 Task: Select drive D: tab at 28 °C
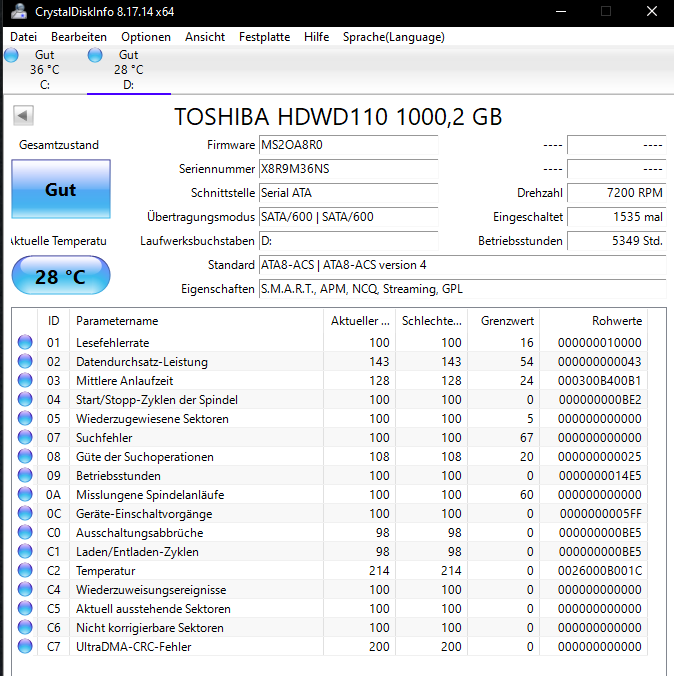(129, 70)
